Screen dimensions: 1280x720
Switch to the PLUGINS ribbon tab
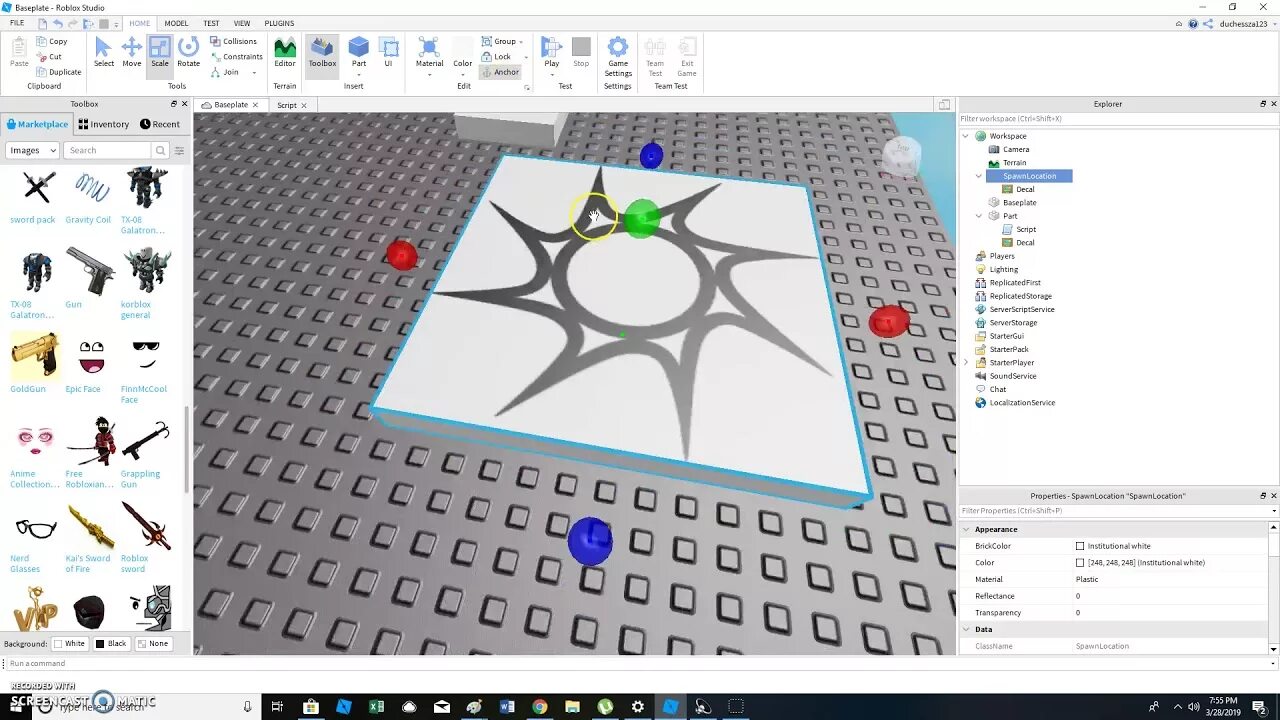[x=279, y=23]
